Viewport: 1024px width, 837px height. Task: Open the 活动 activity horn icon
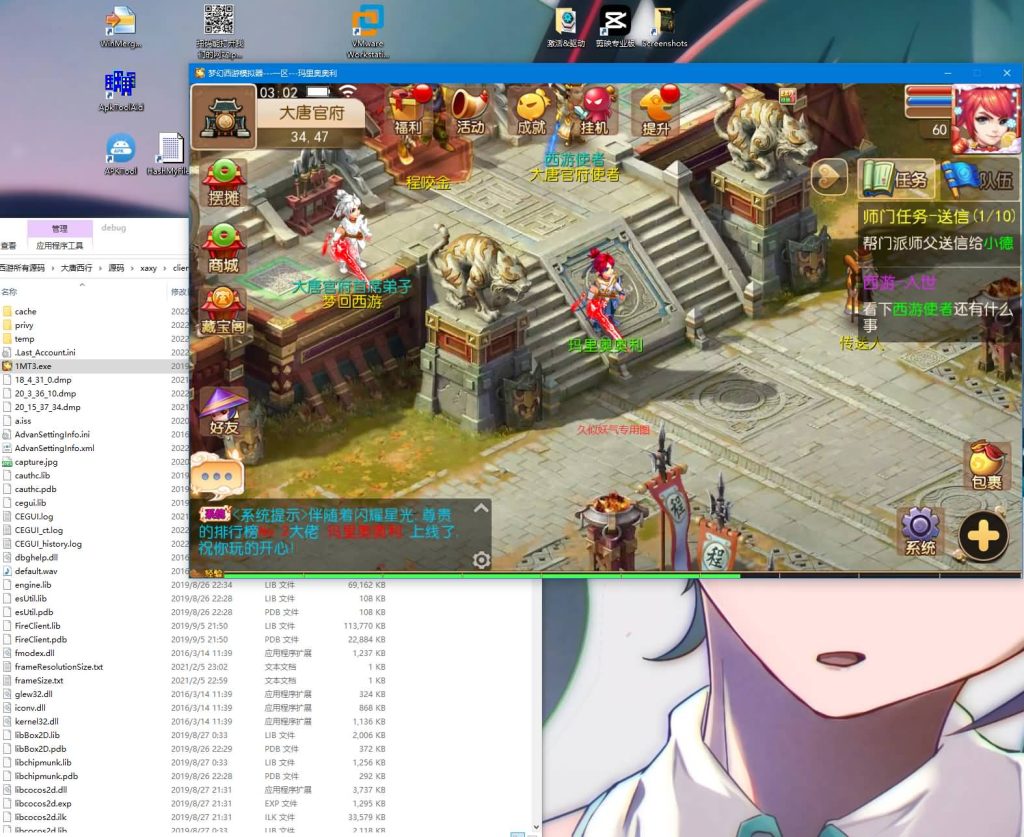click(x=469, y=111)
